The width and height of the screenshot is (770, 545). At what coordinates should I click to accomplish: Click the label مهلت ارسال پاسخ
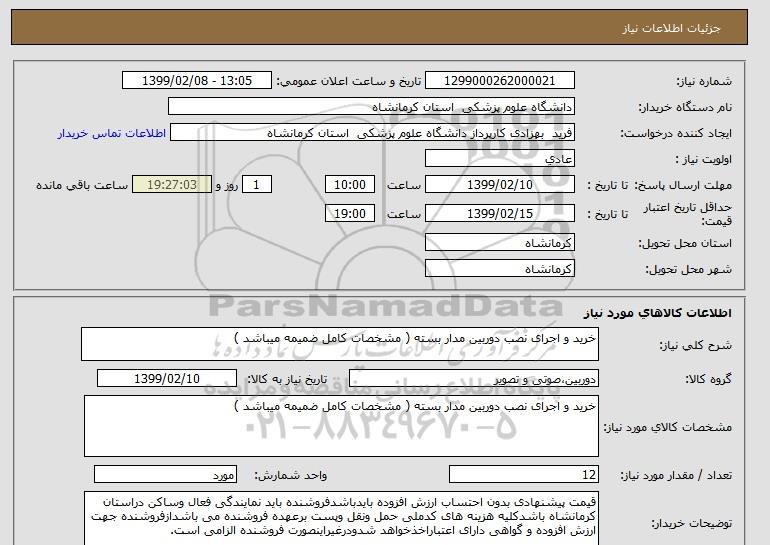tap(683, 186)
